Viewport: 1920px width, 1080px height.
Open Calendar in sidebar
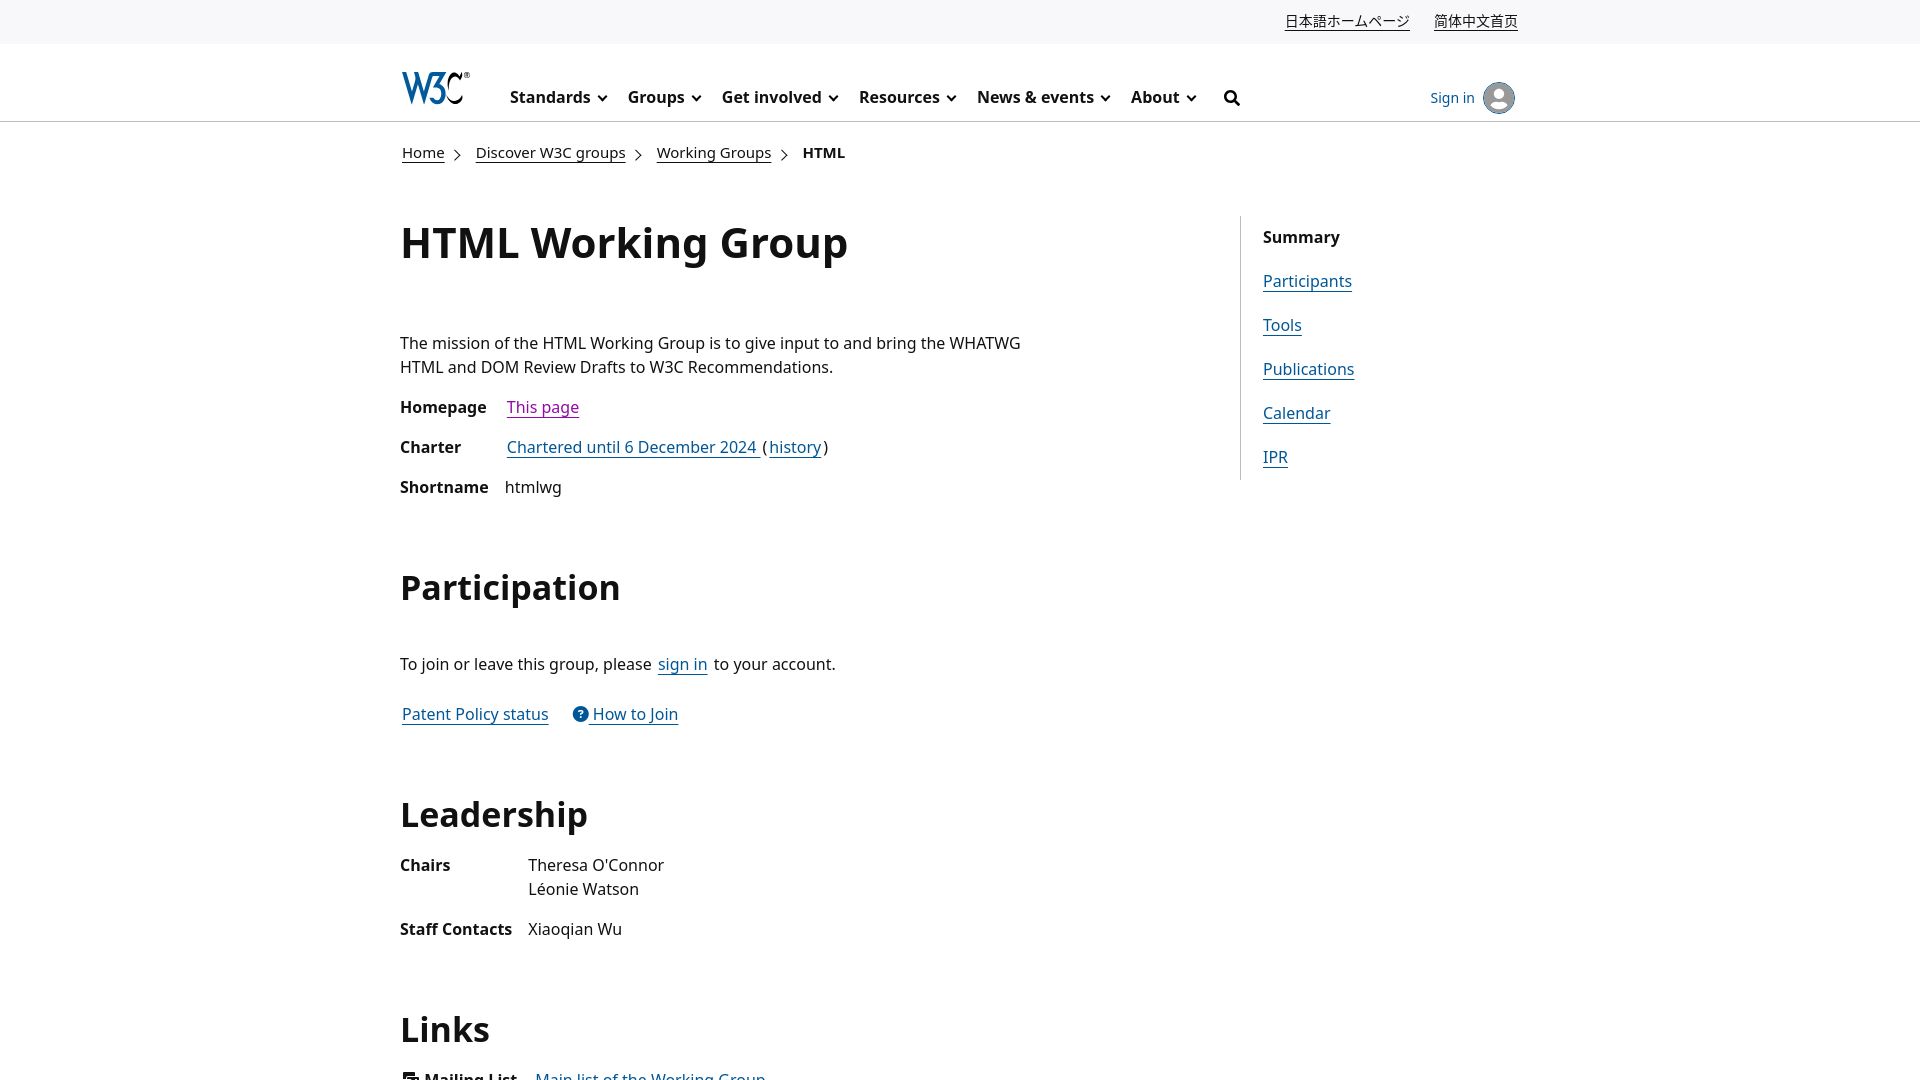coord(1296,414)
